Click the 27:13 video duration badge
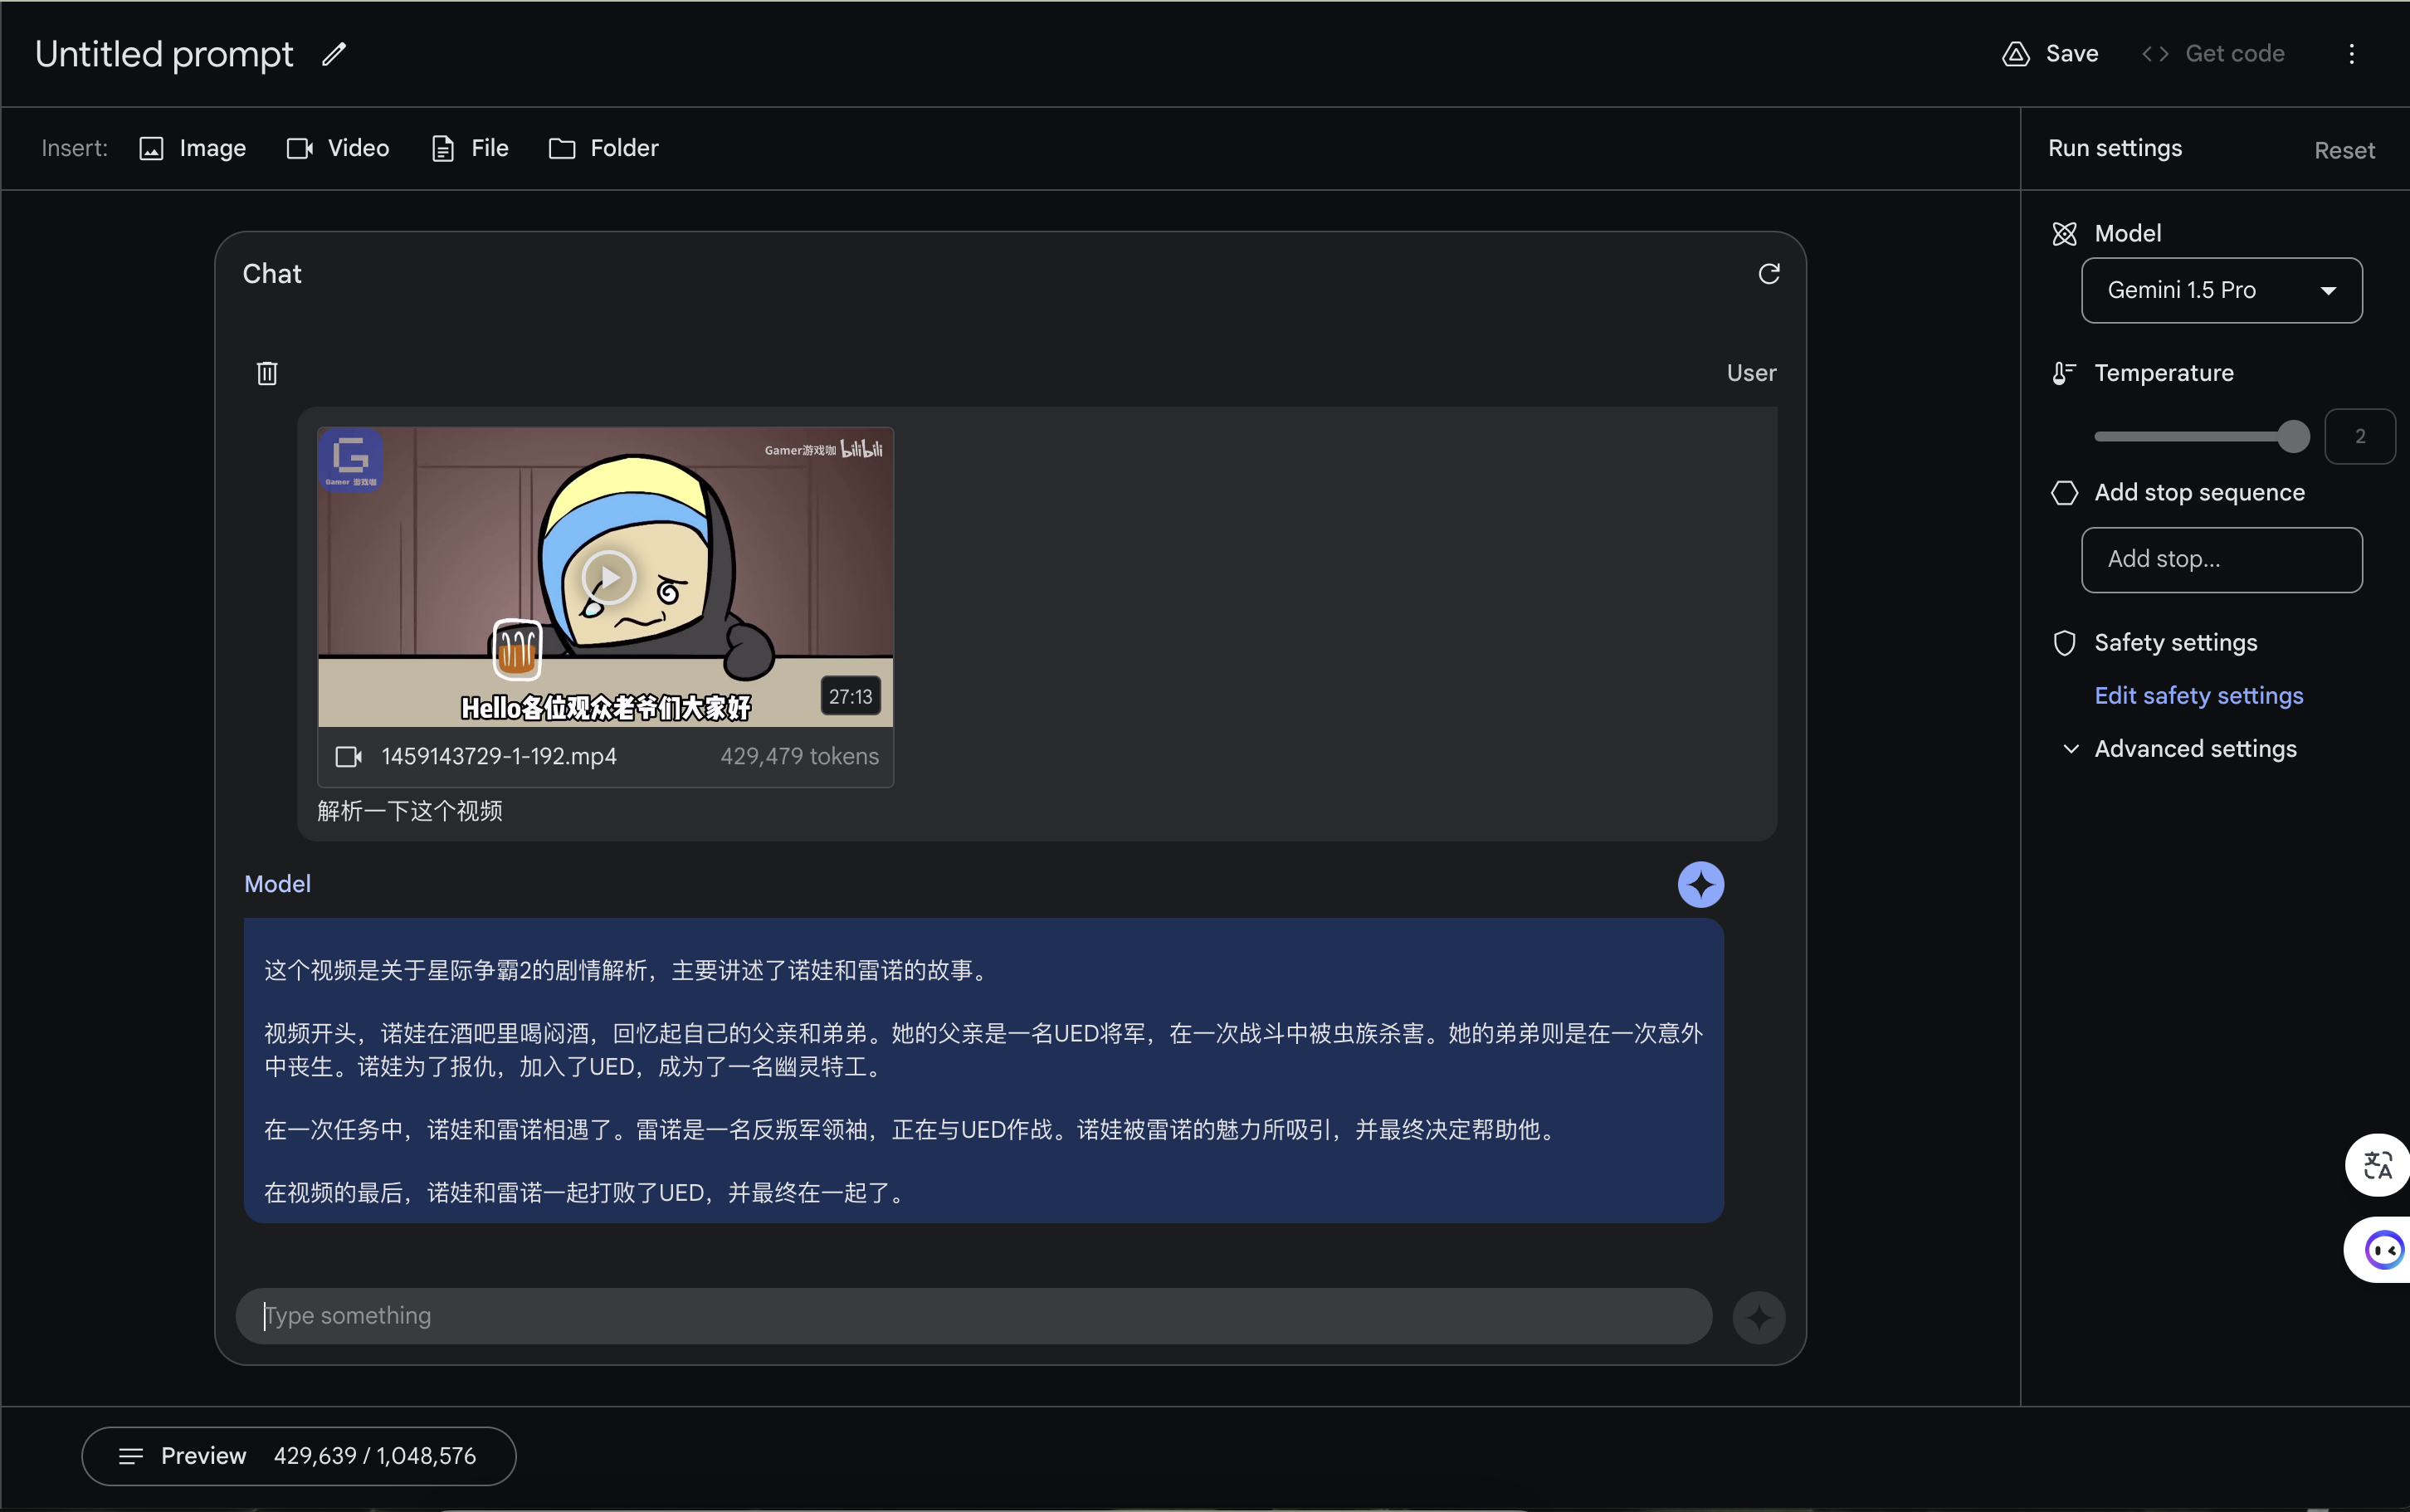Viewport: 2410px width, 1512px height. click(x=850, y=696)
